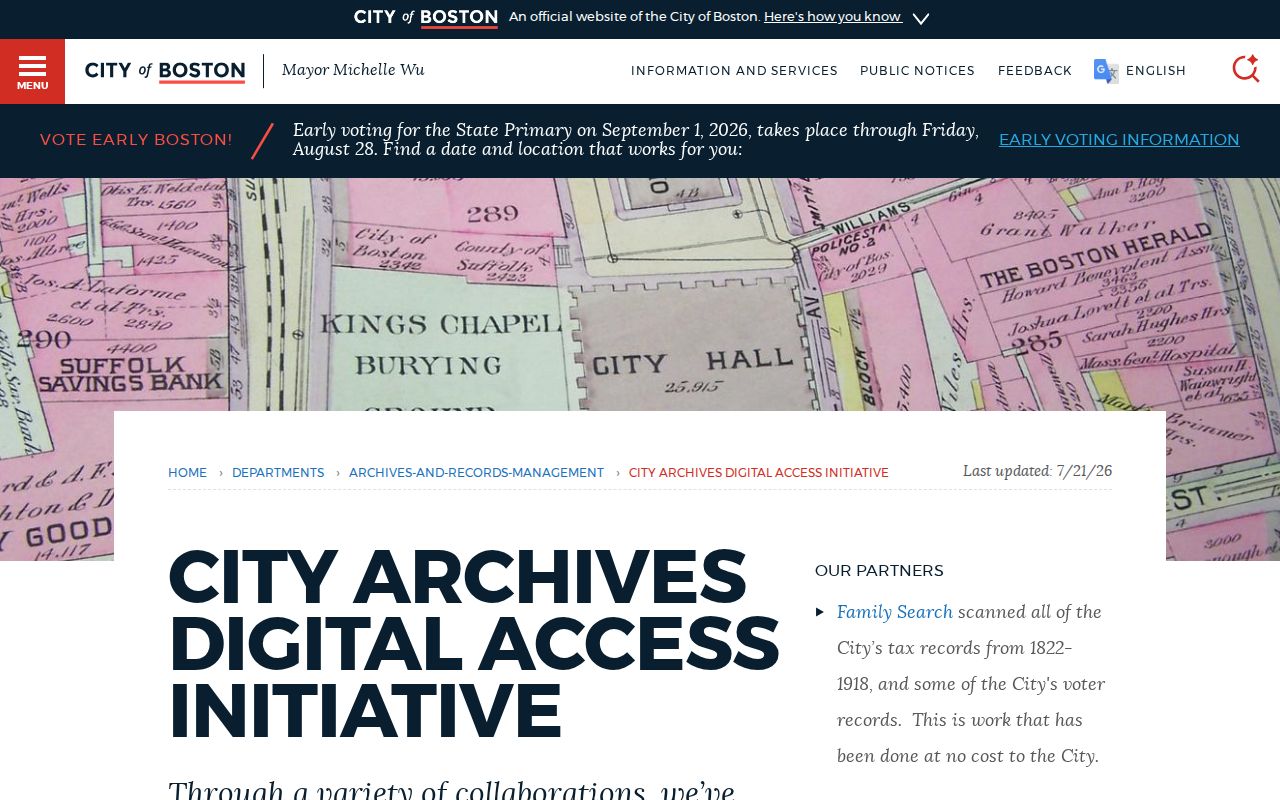Click the Mayor Michelle Wu text
The width and height of the screenshot is (1280, 800).
(x=353, y=70)
